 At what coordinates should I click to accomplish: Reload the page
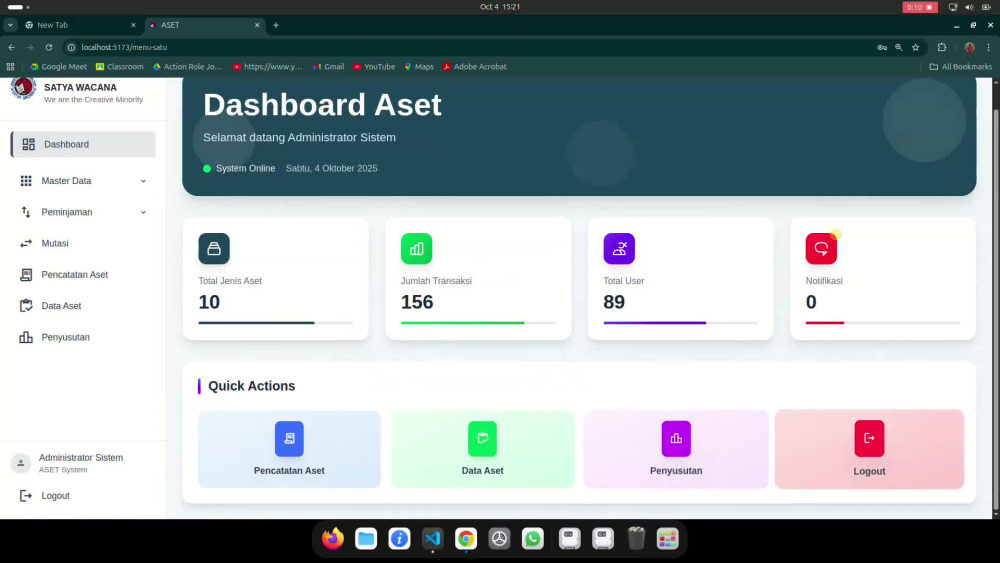pos(48,47)
